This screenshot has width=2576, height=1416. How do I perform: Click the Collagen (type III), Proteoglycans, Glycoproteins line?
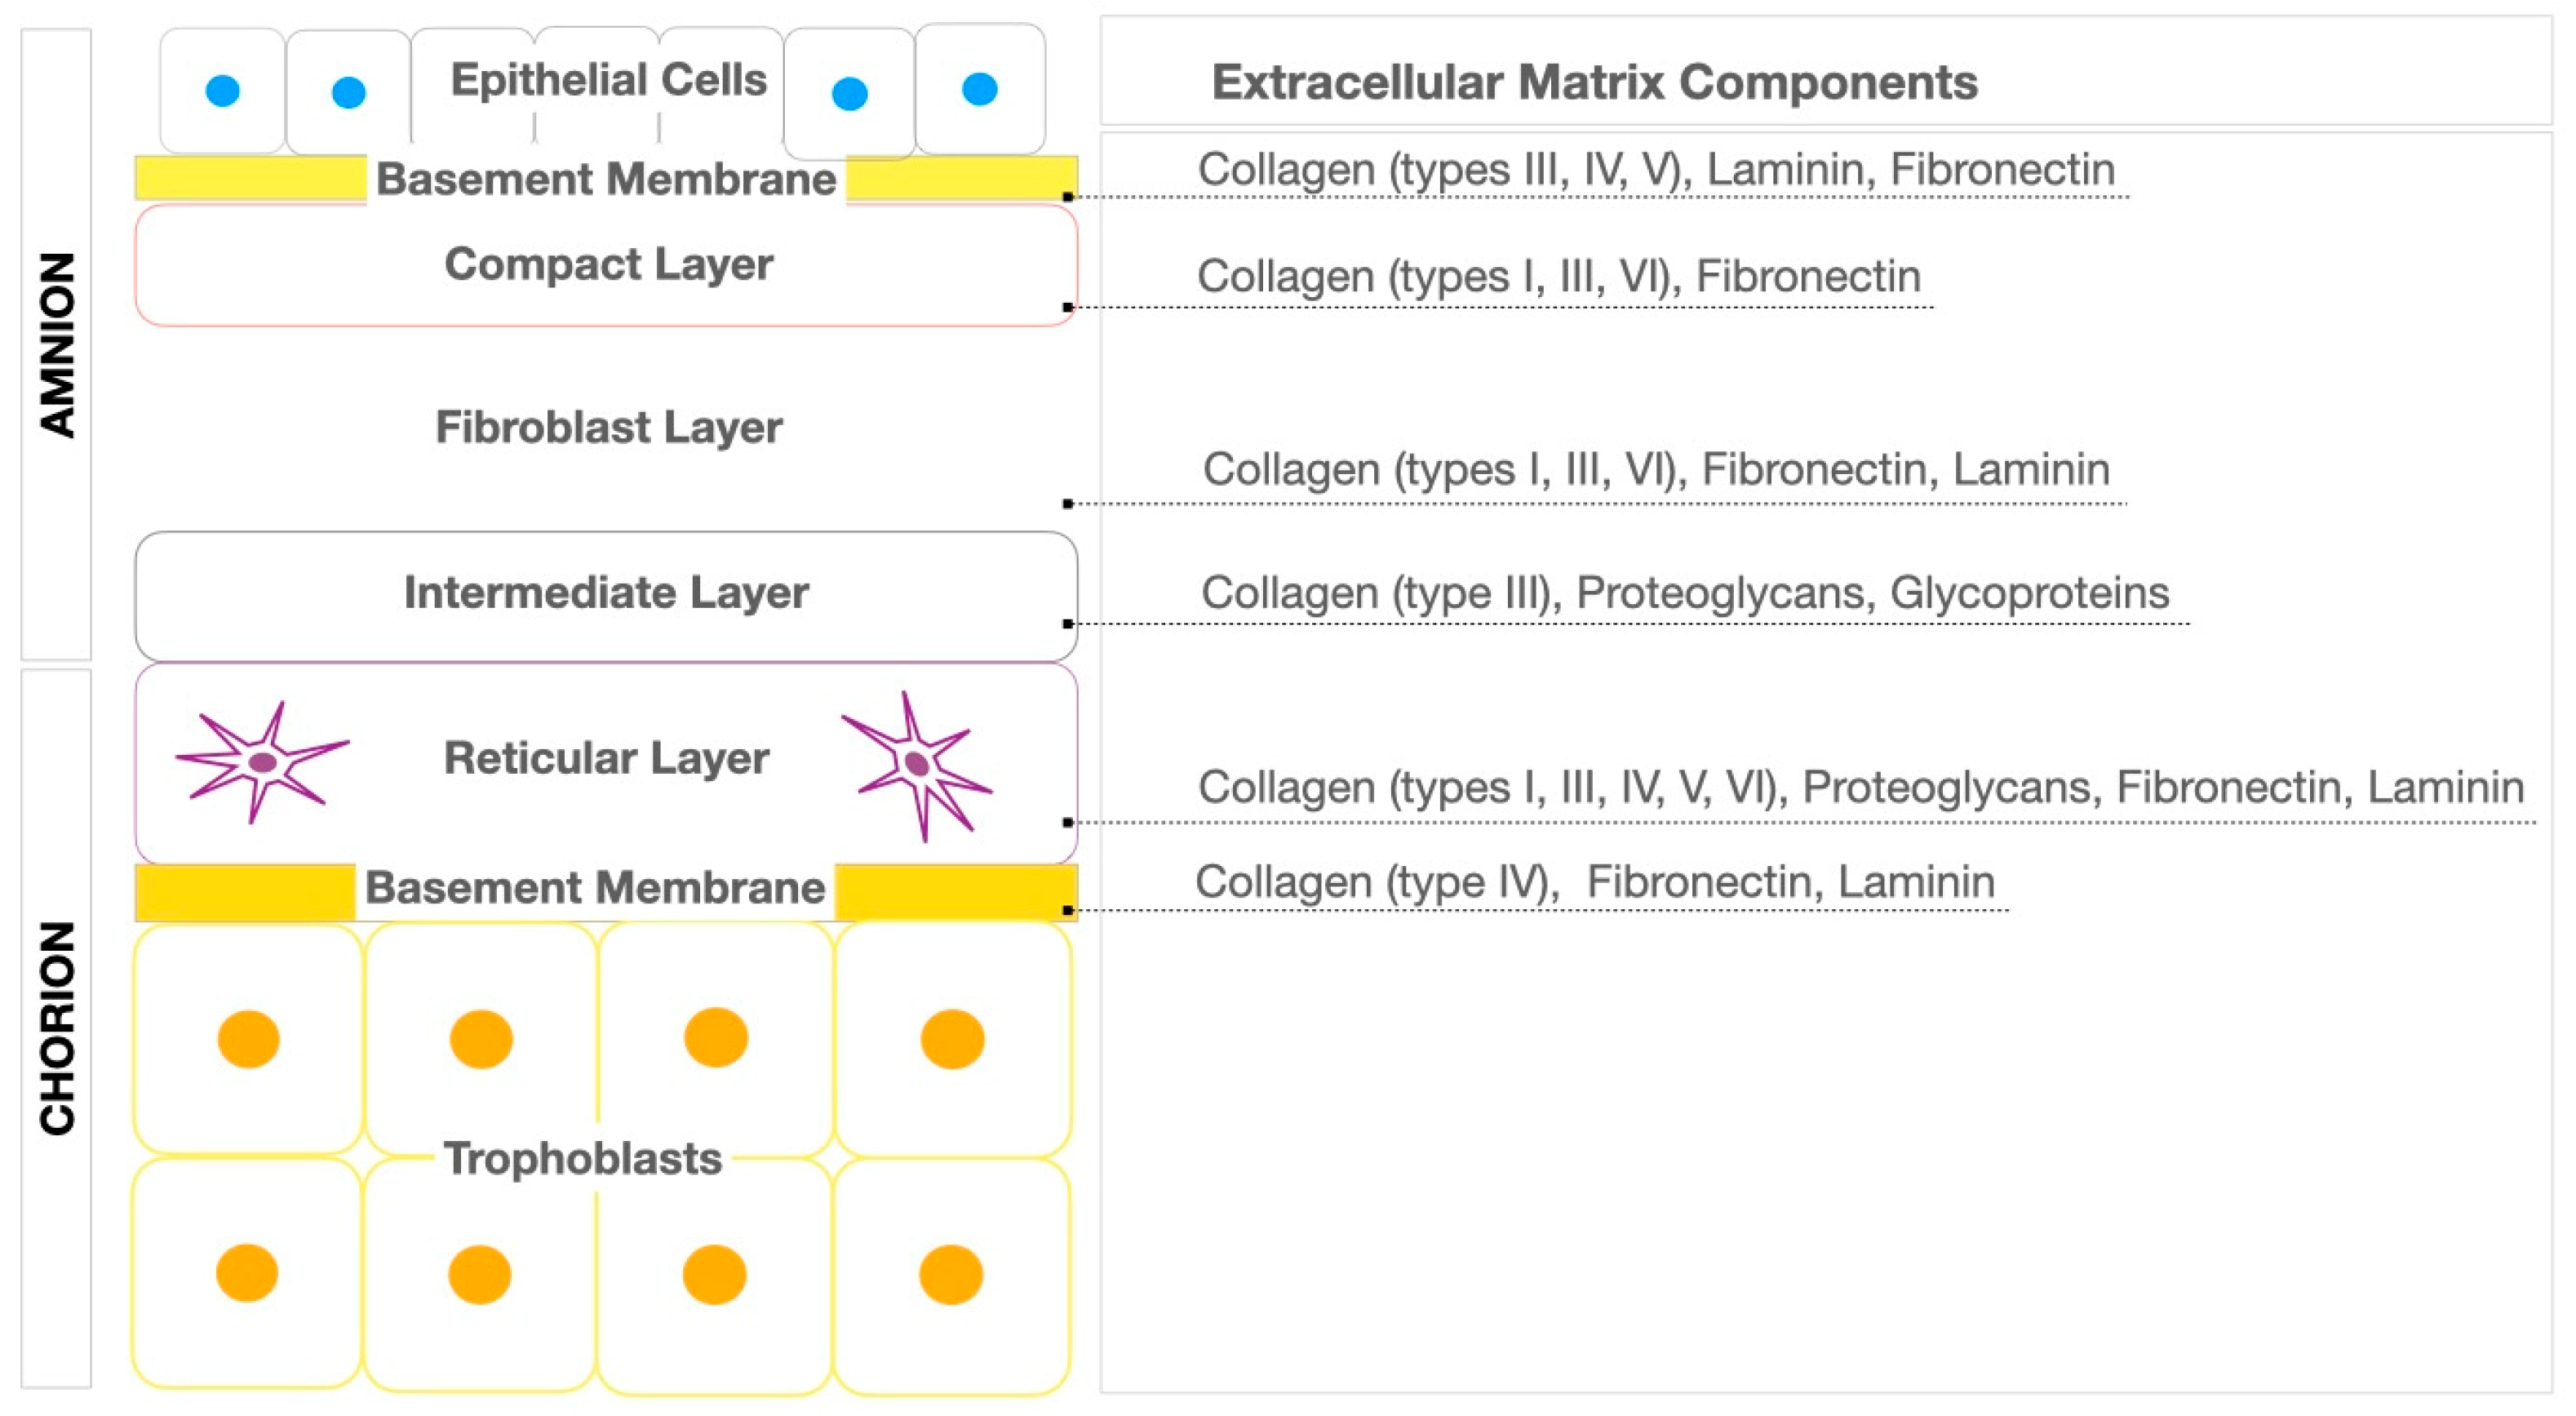coord(1684,593)
